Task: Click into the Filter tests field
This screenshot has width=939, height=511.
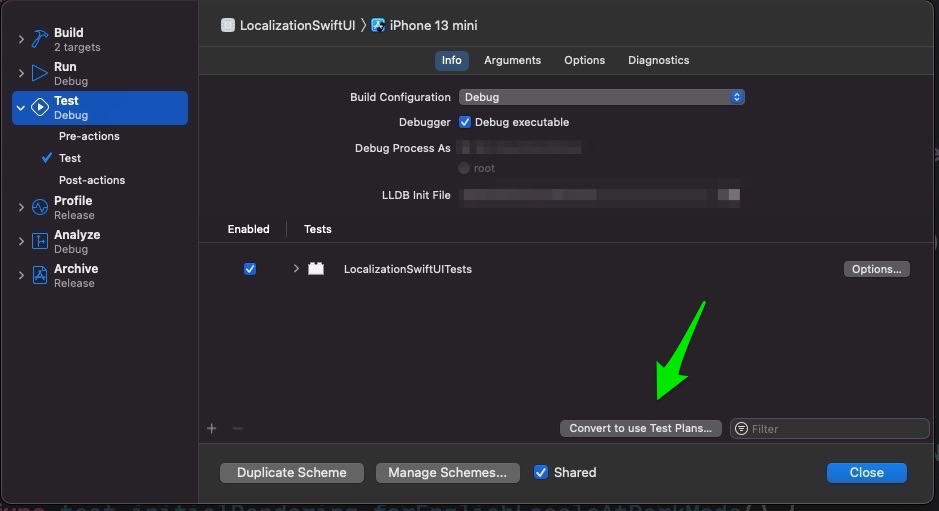Action: 829,428
